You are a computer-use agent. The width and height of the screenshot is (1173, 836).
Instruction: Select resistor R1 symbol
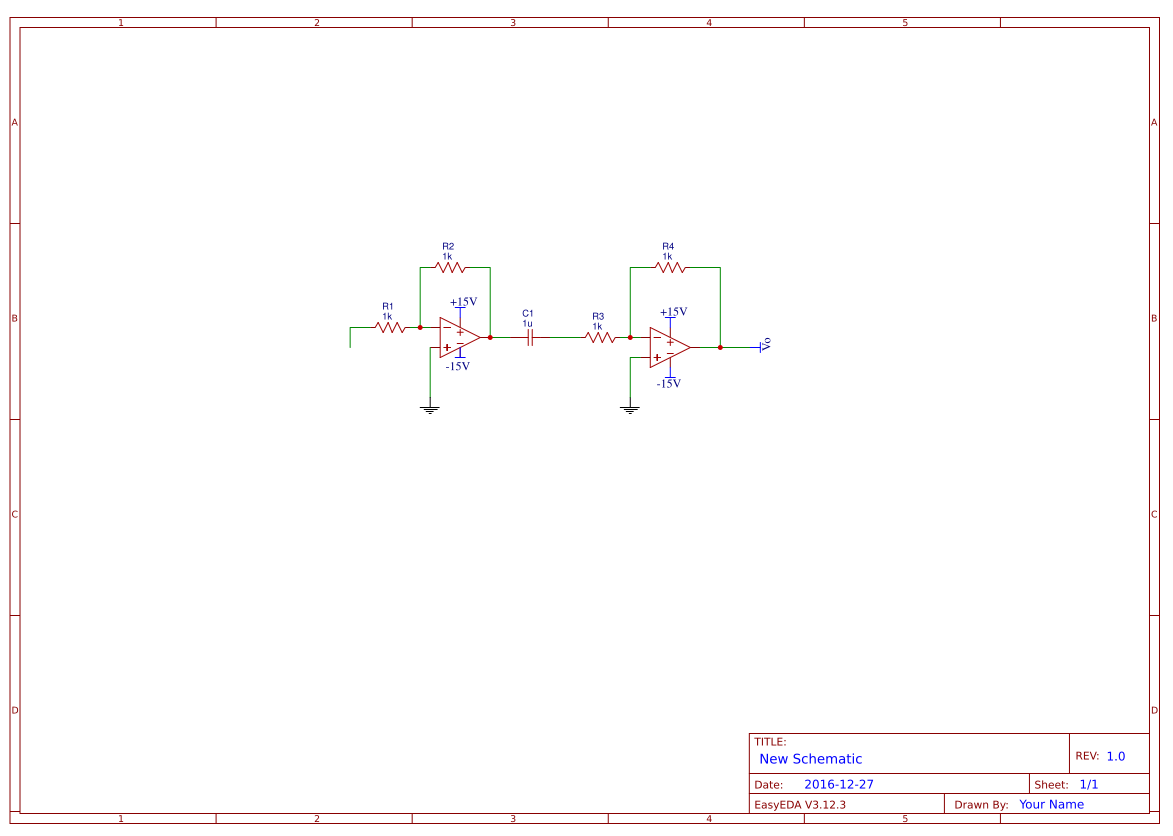(x=390, y=328)
